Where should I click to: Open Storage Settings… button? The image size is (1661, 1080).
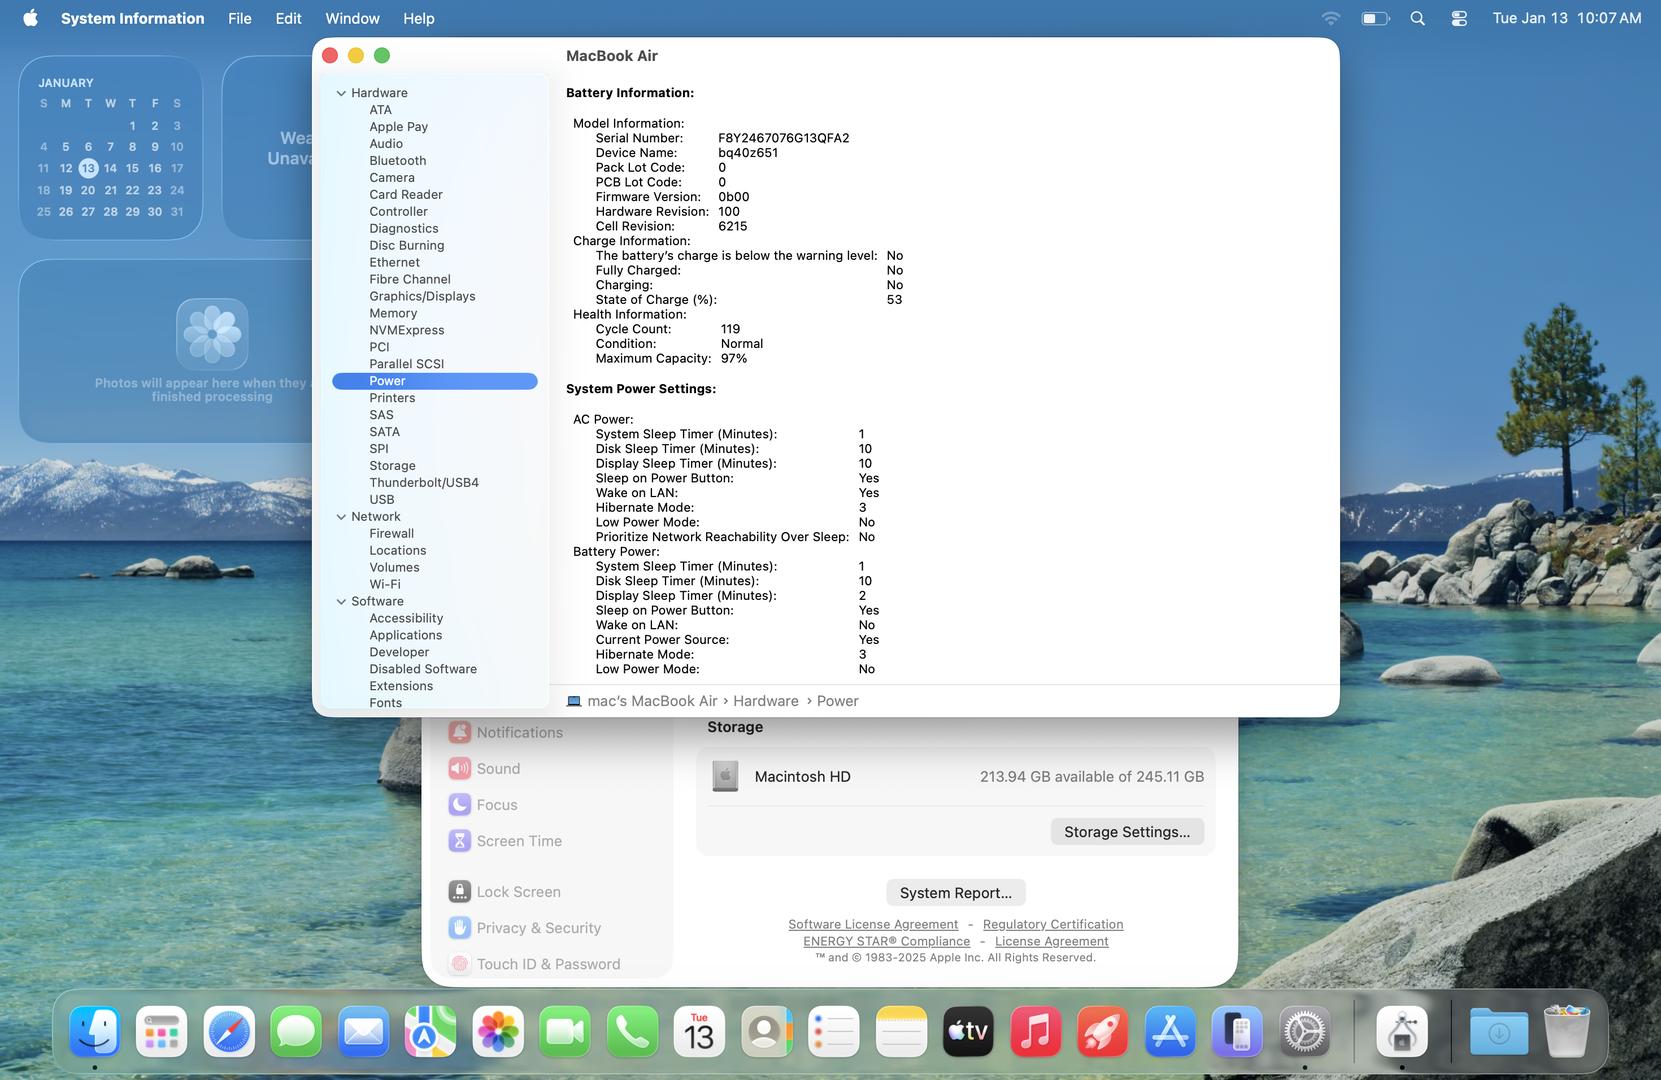click(x=1126, y=832)
